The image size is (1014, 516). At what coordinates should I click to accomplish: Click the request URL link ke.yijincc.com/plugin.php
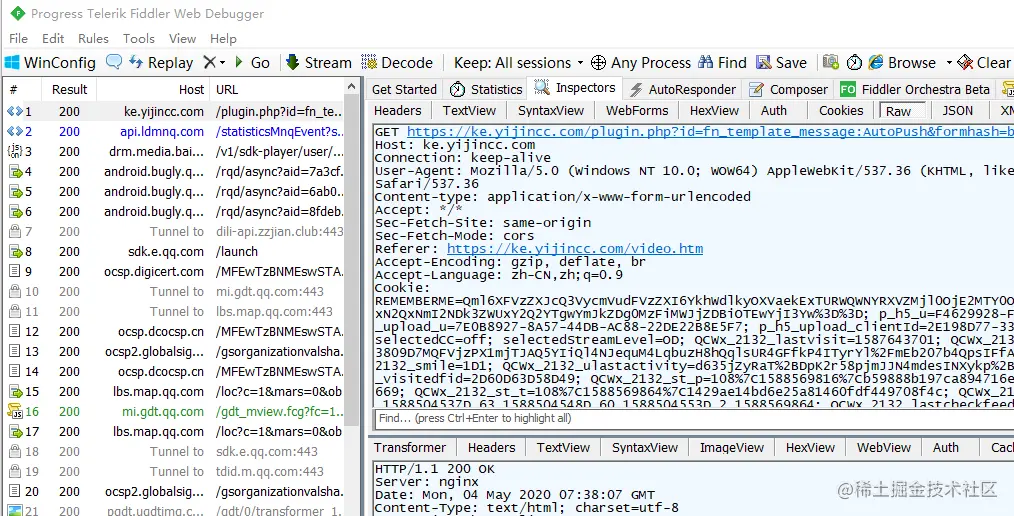click(710, 132)
